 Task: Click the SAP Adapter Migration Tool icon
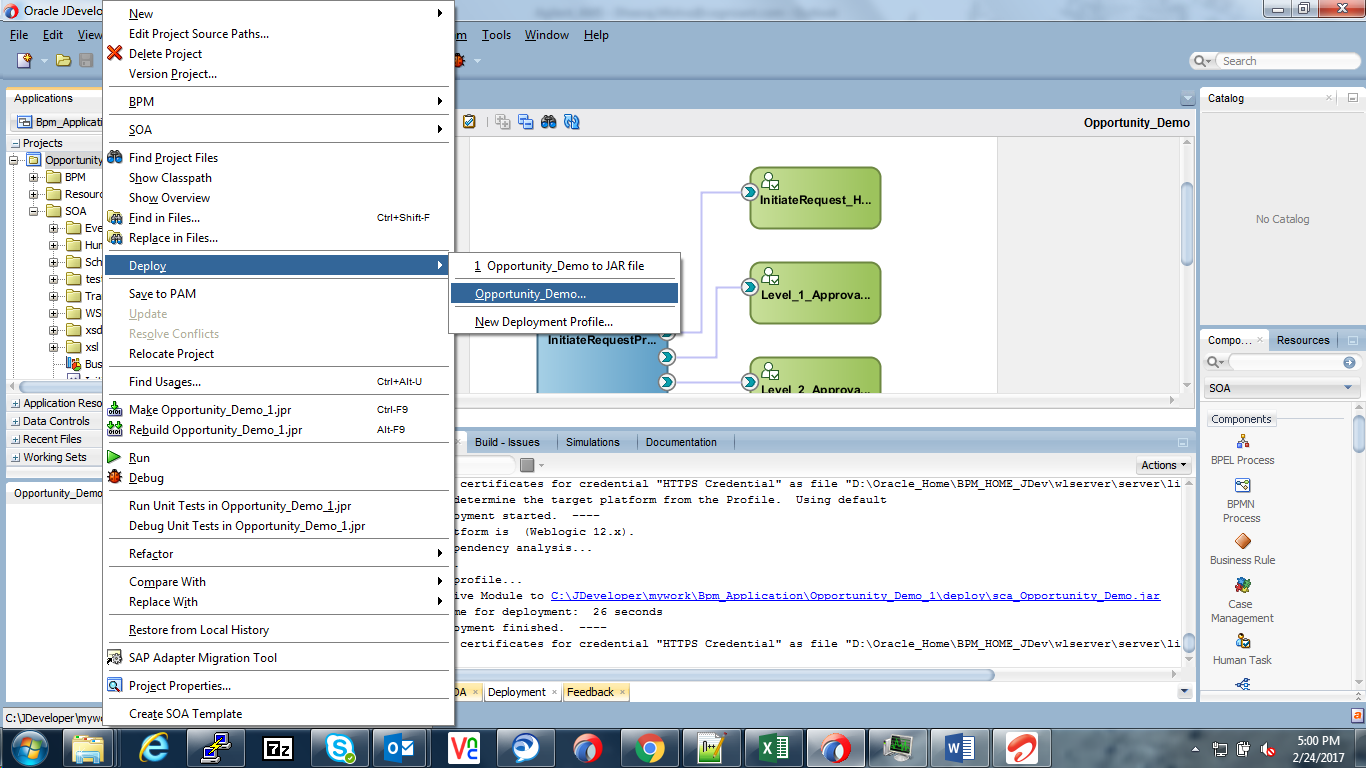click(x=113, y=657)
